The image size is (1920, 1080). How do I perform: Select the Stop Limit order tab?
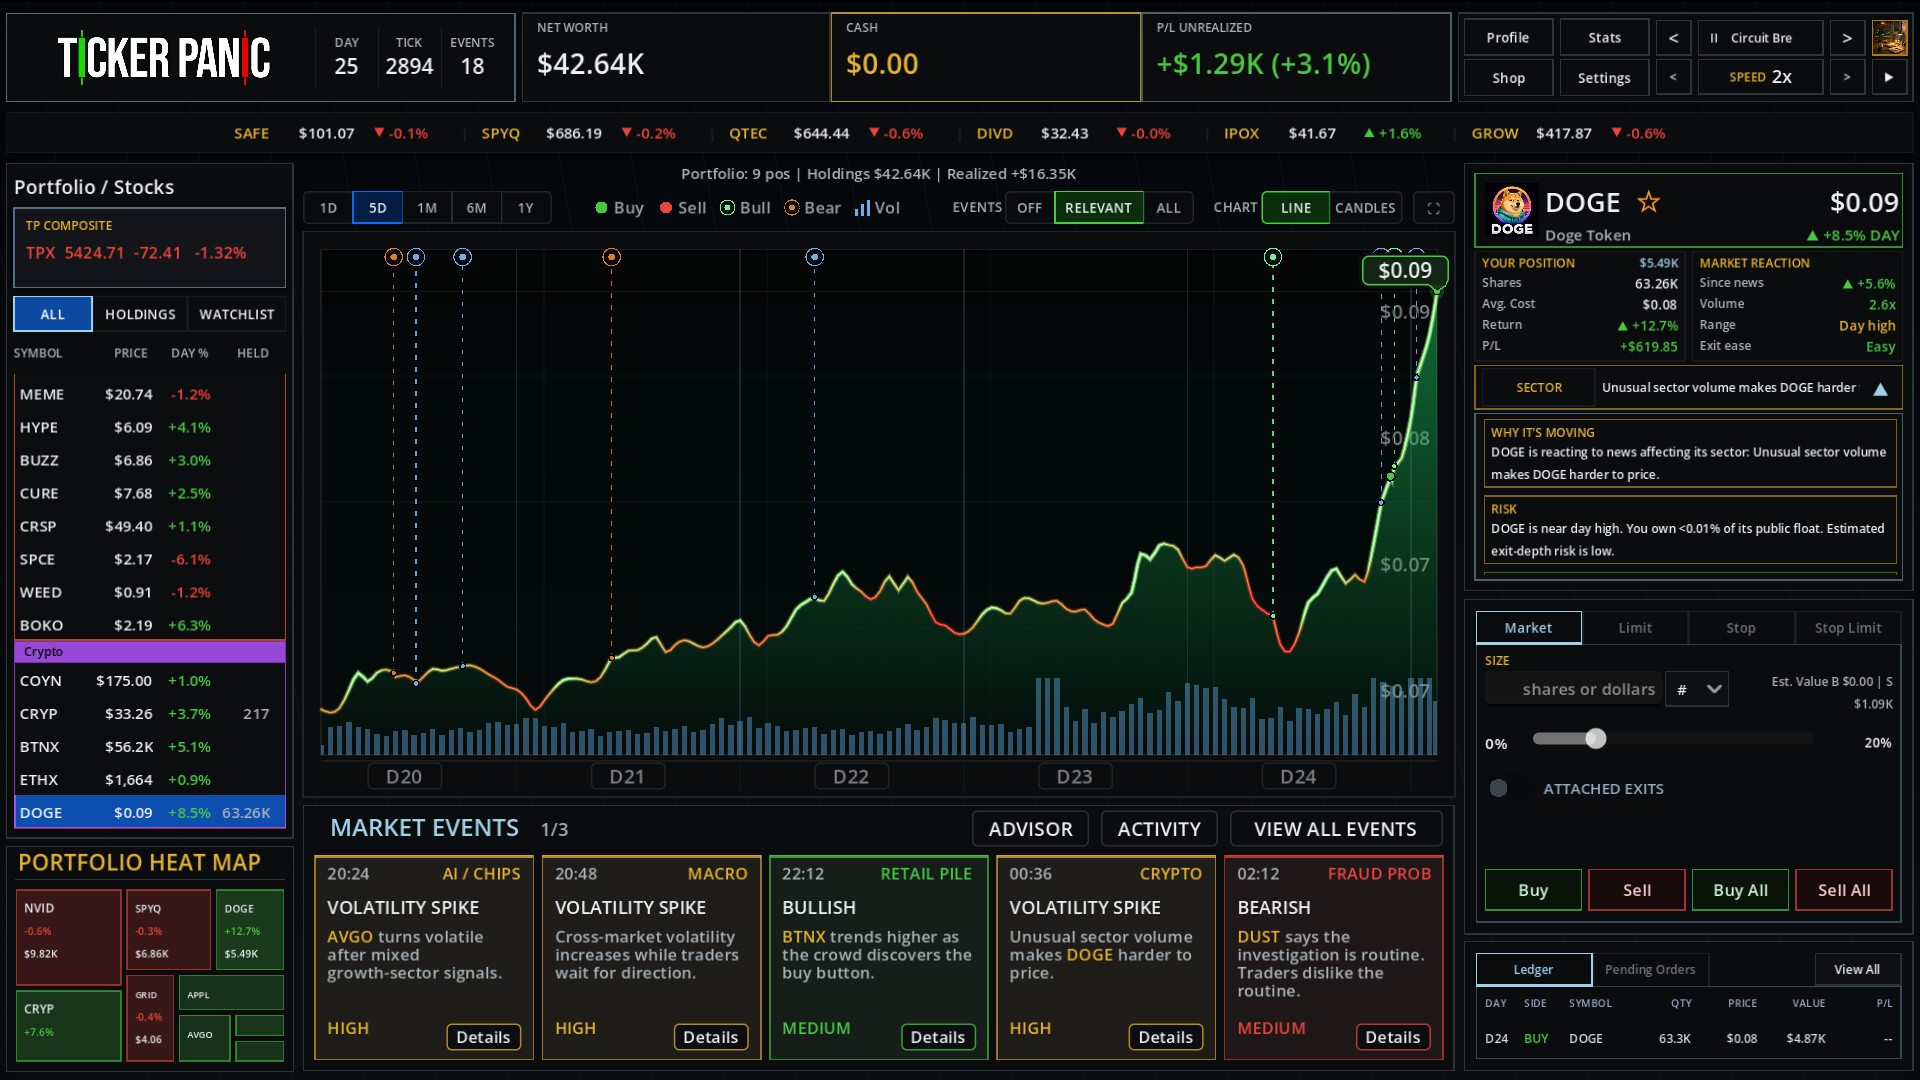tap(1847, 628)
